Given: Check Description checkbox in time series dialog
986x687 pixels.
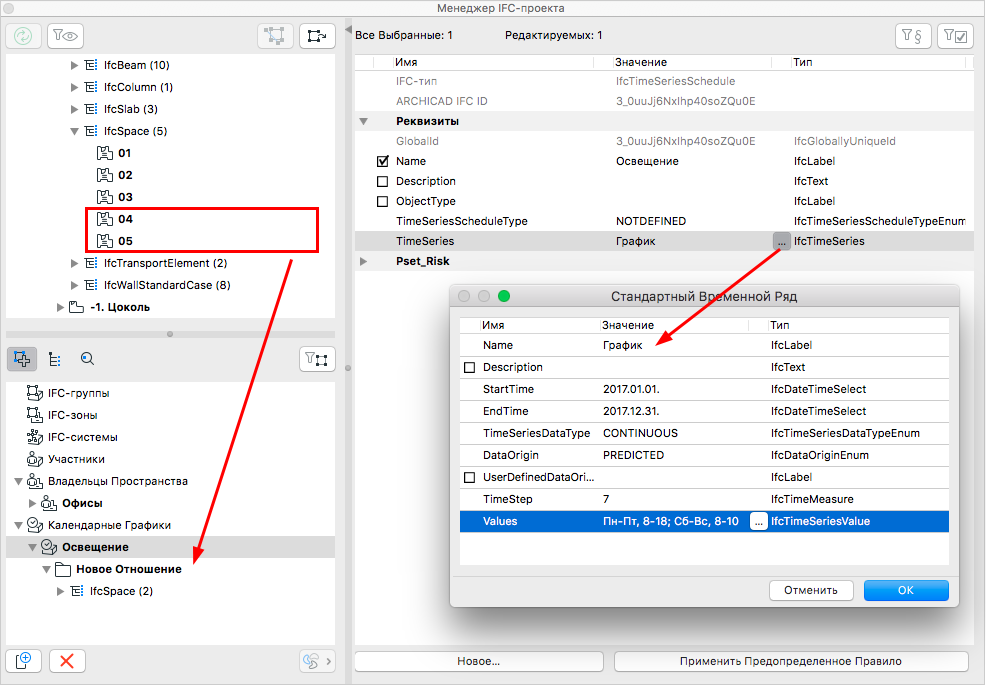Looking at the screenshot, I should [x=469, y=367].
